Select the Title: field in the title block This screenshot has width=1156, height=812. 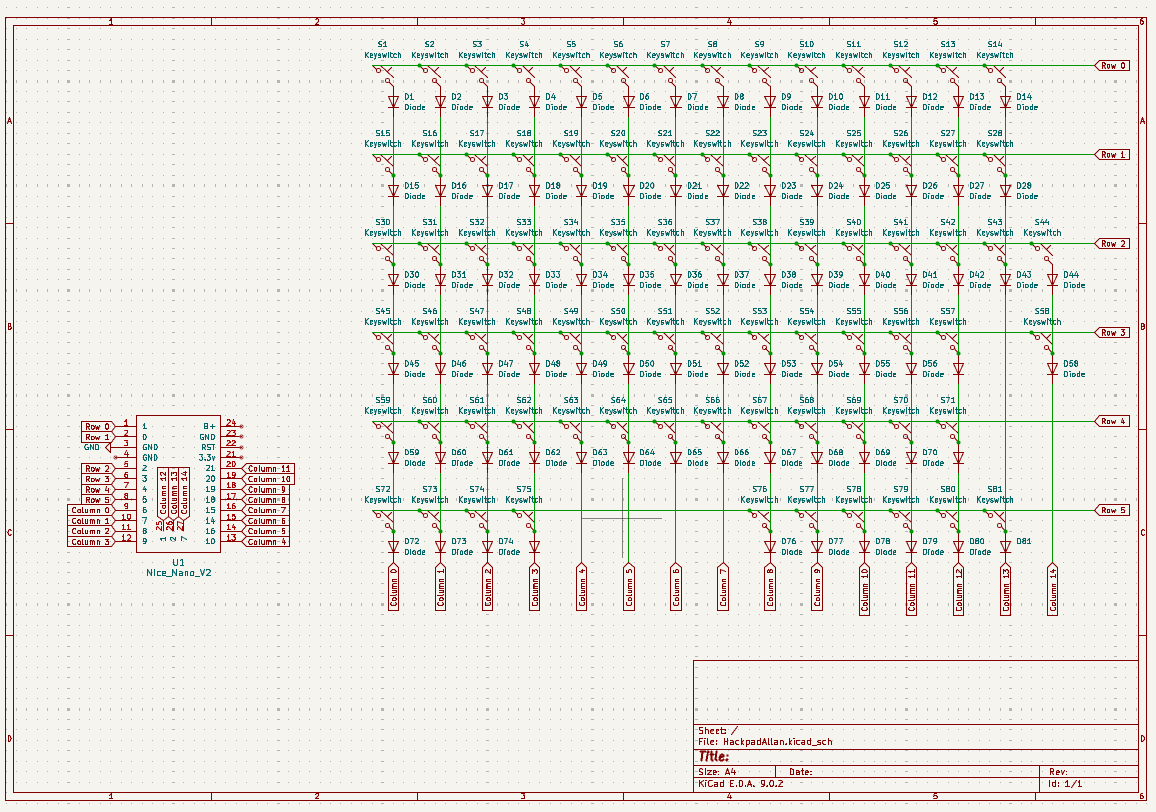coord(714,756)
